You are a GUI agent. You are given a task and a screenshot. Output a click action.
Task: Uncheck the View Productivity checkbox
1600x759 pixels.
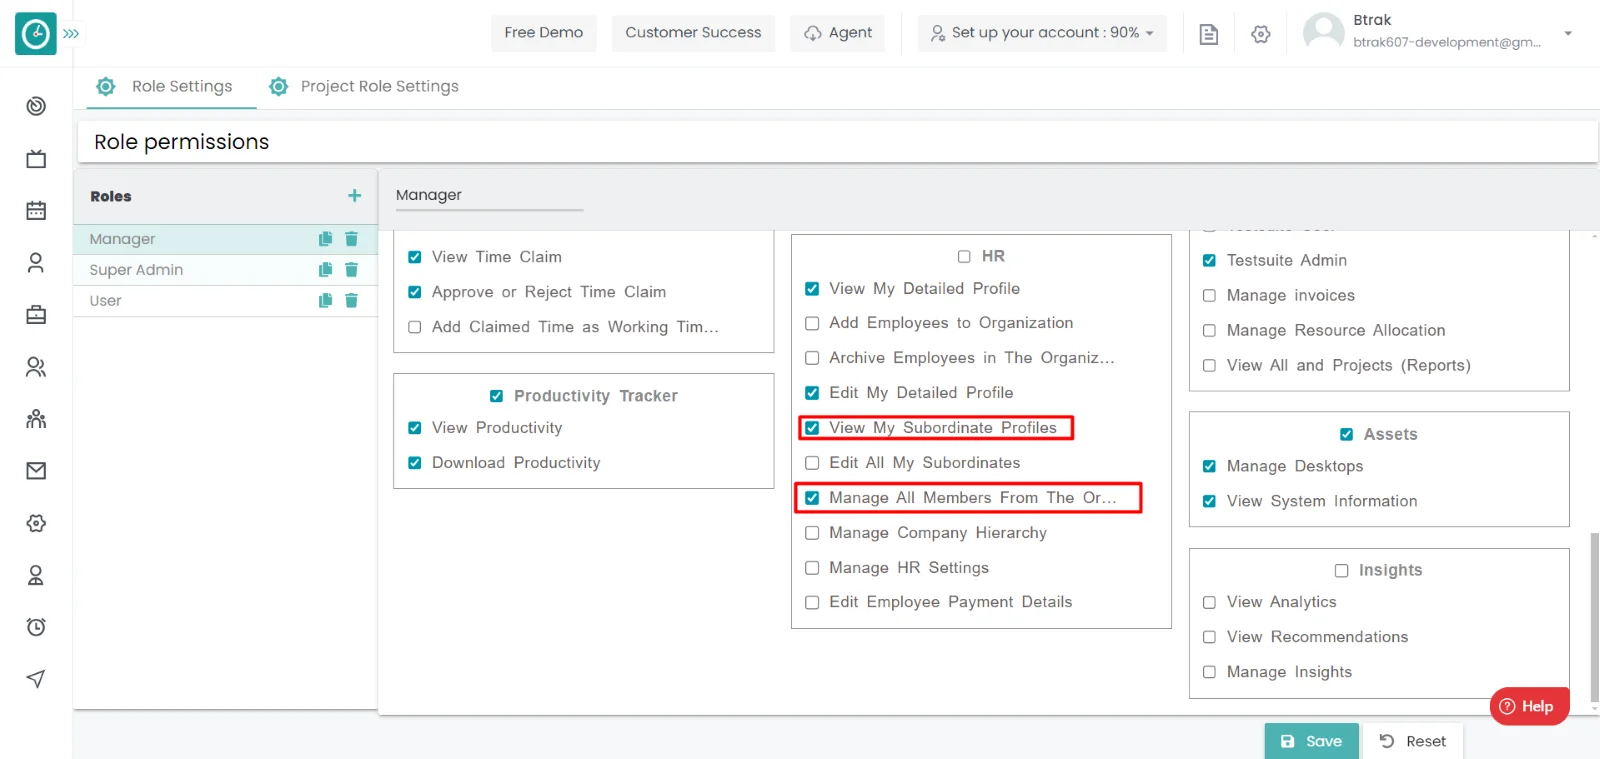pyautogui.click(x=415, y=428)
